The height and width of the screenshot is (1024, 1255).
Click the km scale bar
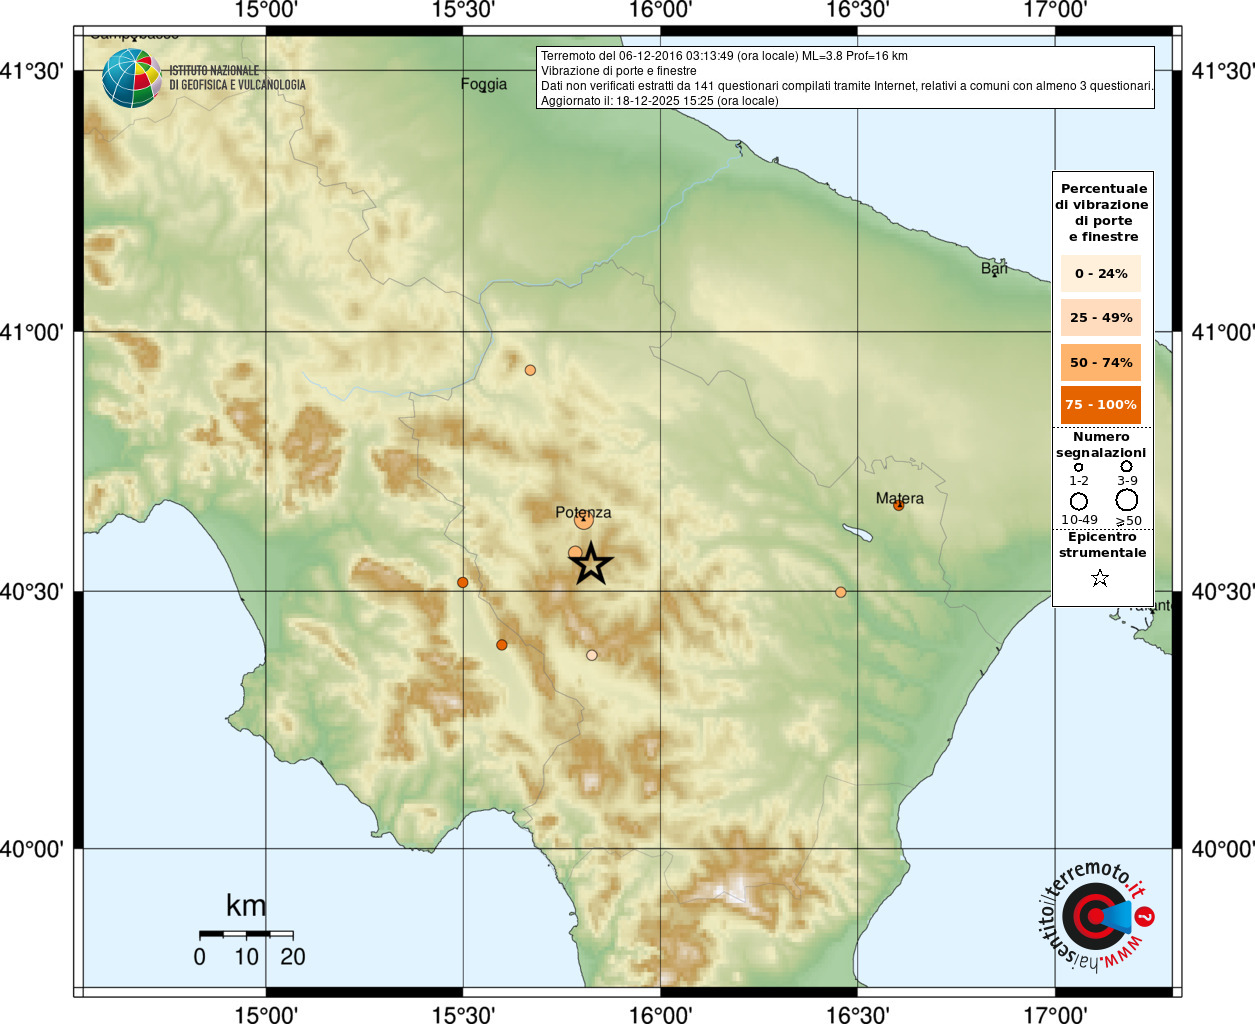tap(246, 934)
